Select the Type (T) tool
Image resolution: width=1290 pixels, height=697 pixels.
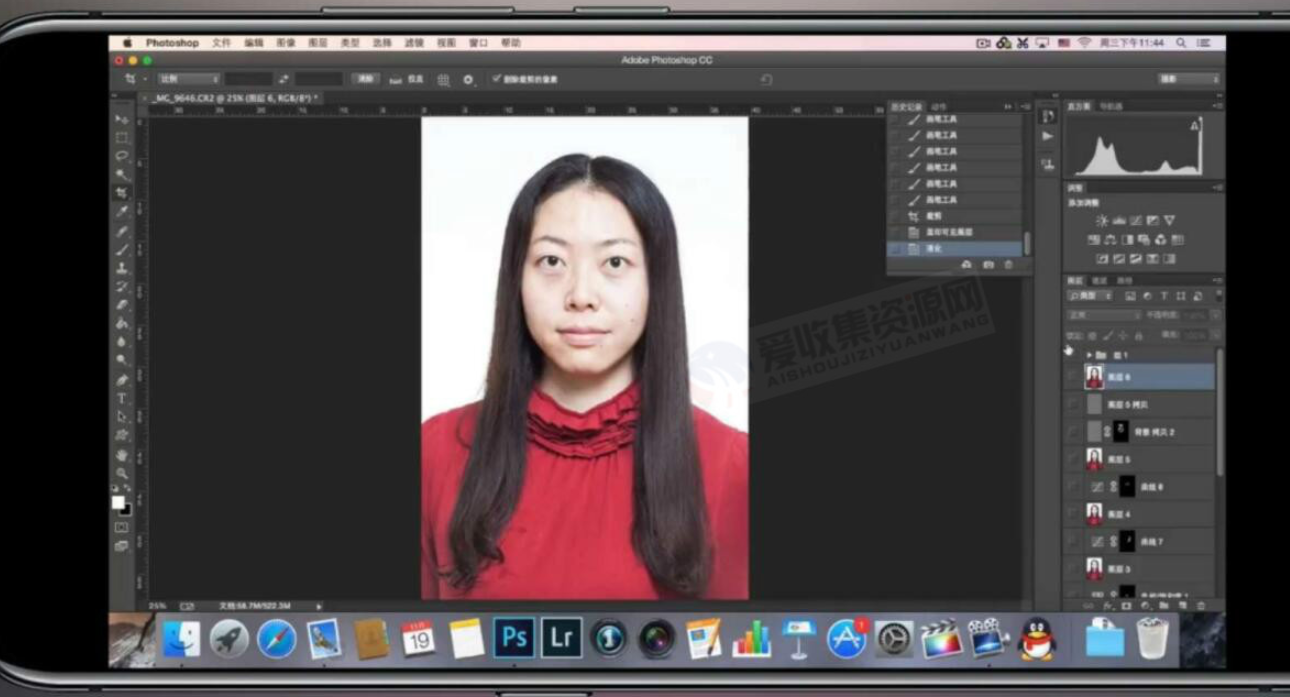(122, 398)
